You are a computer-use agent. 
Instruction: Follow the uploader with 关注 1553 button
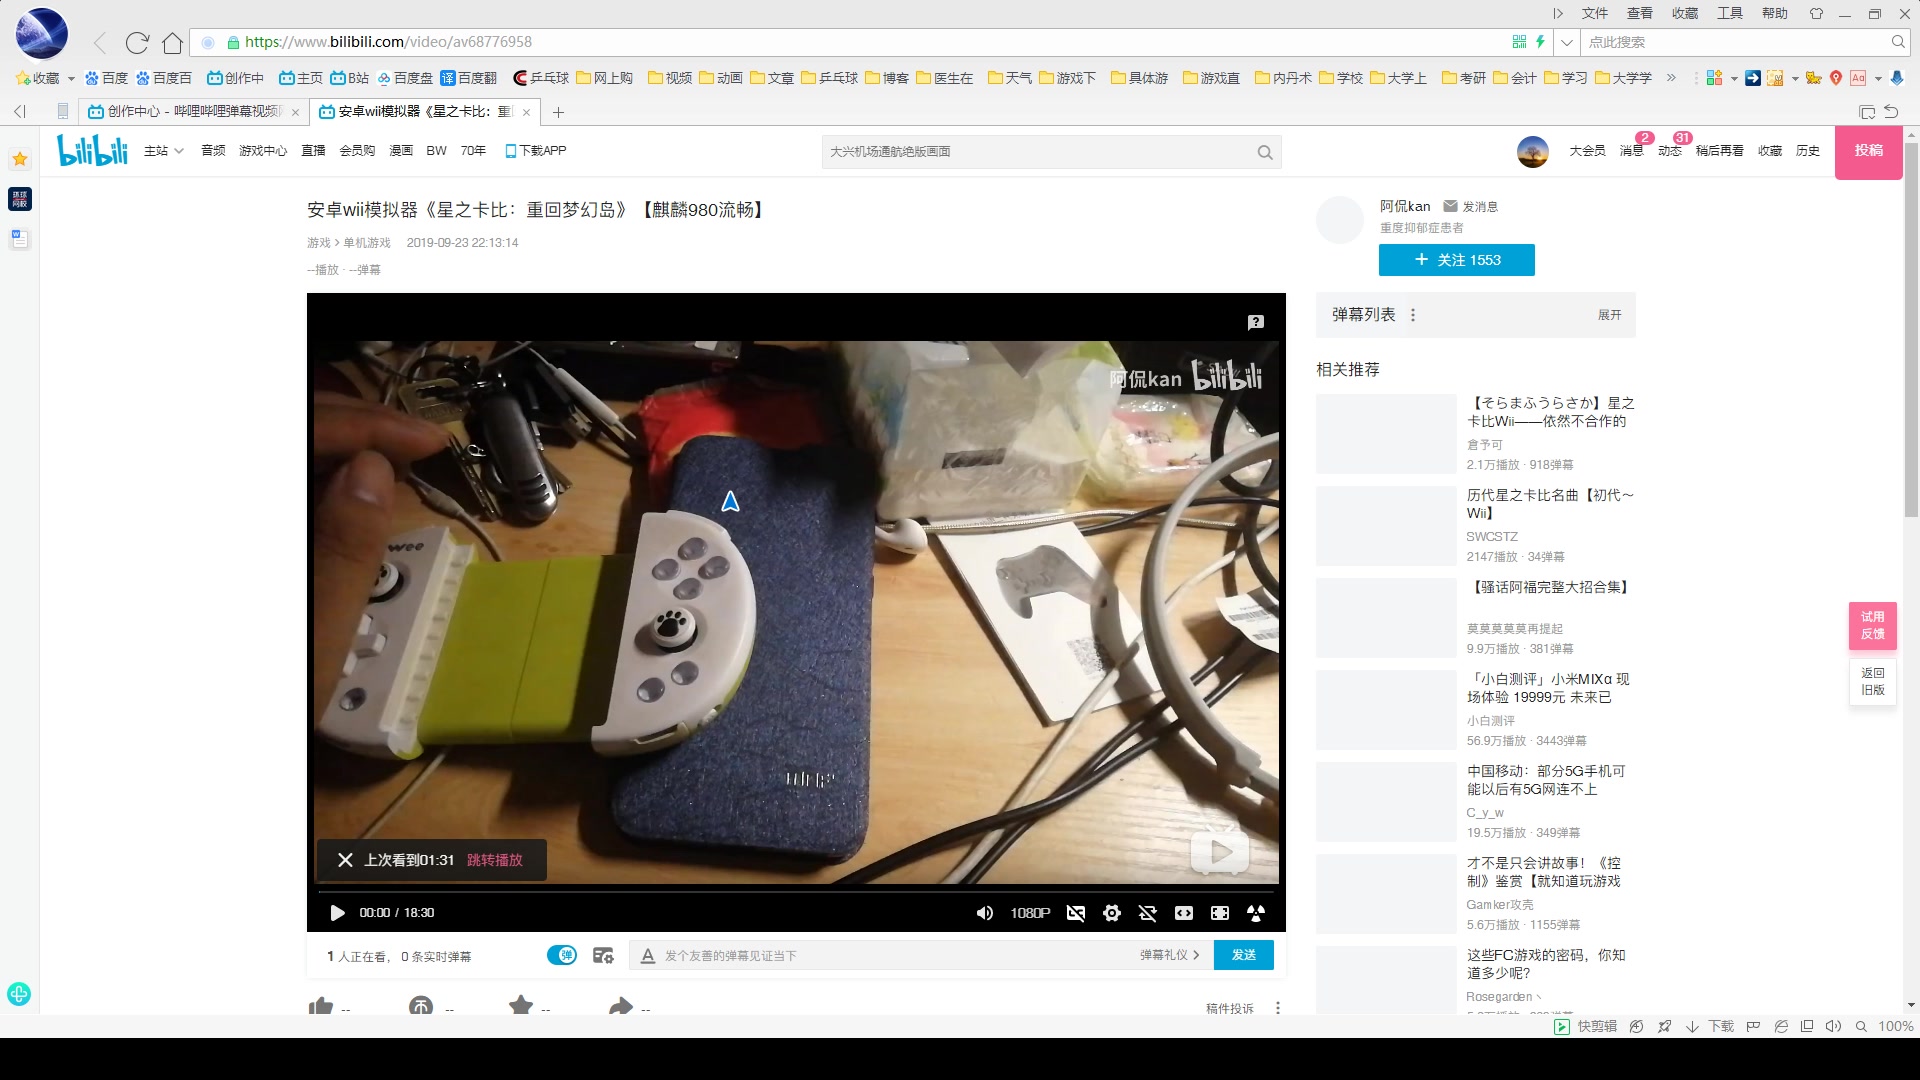tap(1457, 260)
